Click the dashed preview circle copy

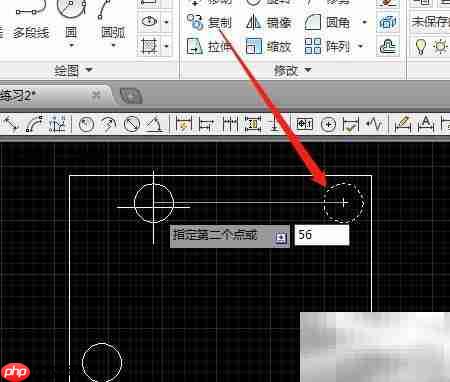[x=344, y=202]
